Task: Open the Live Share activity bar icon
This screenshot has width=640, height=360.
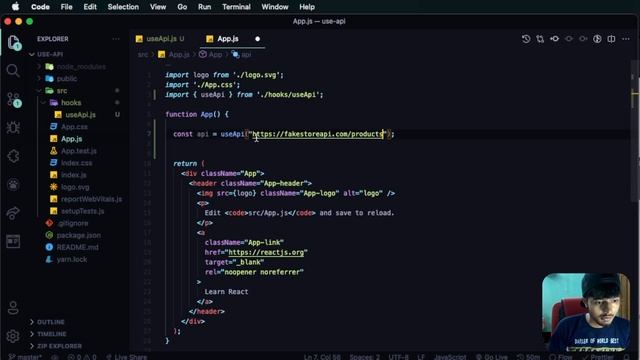Action: tap(13, 213)
